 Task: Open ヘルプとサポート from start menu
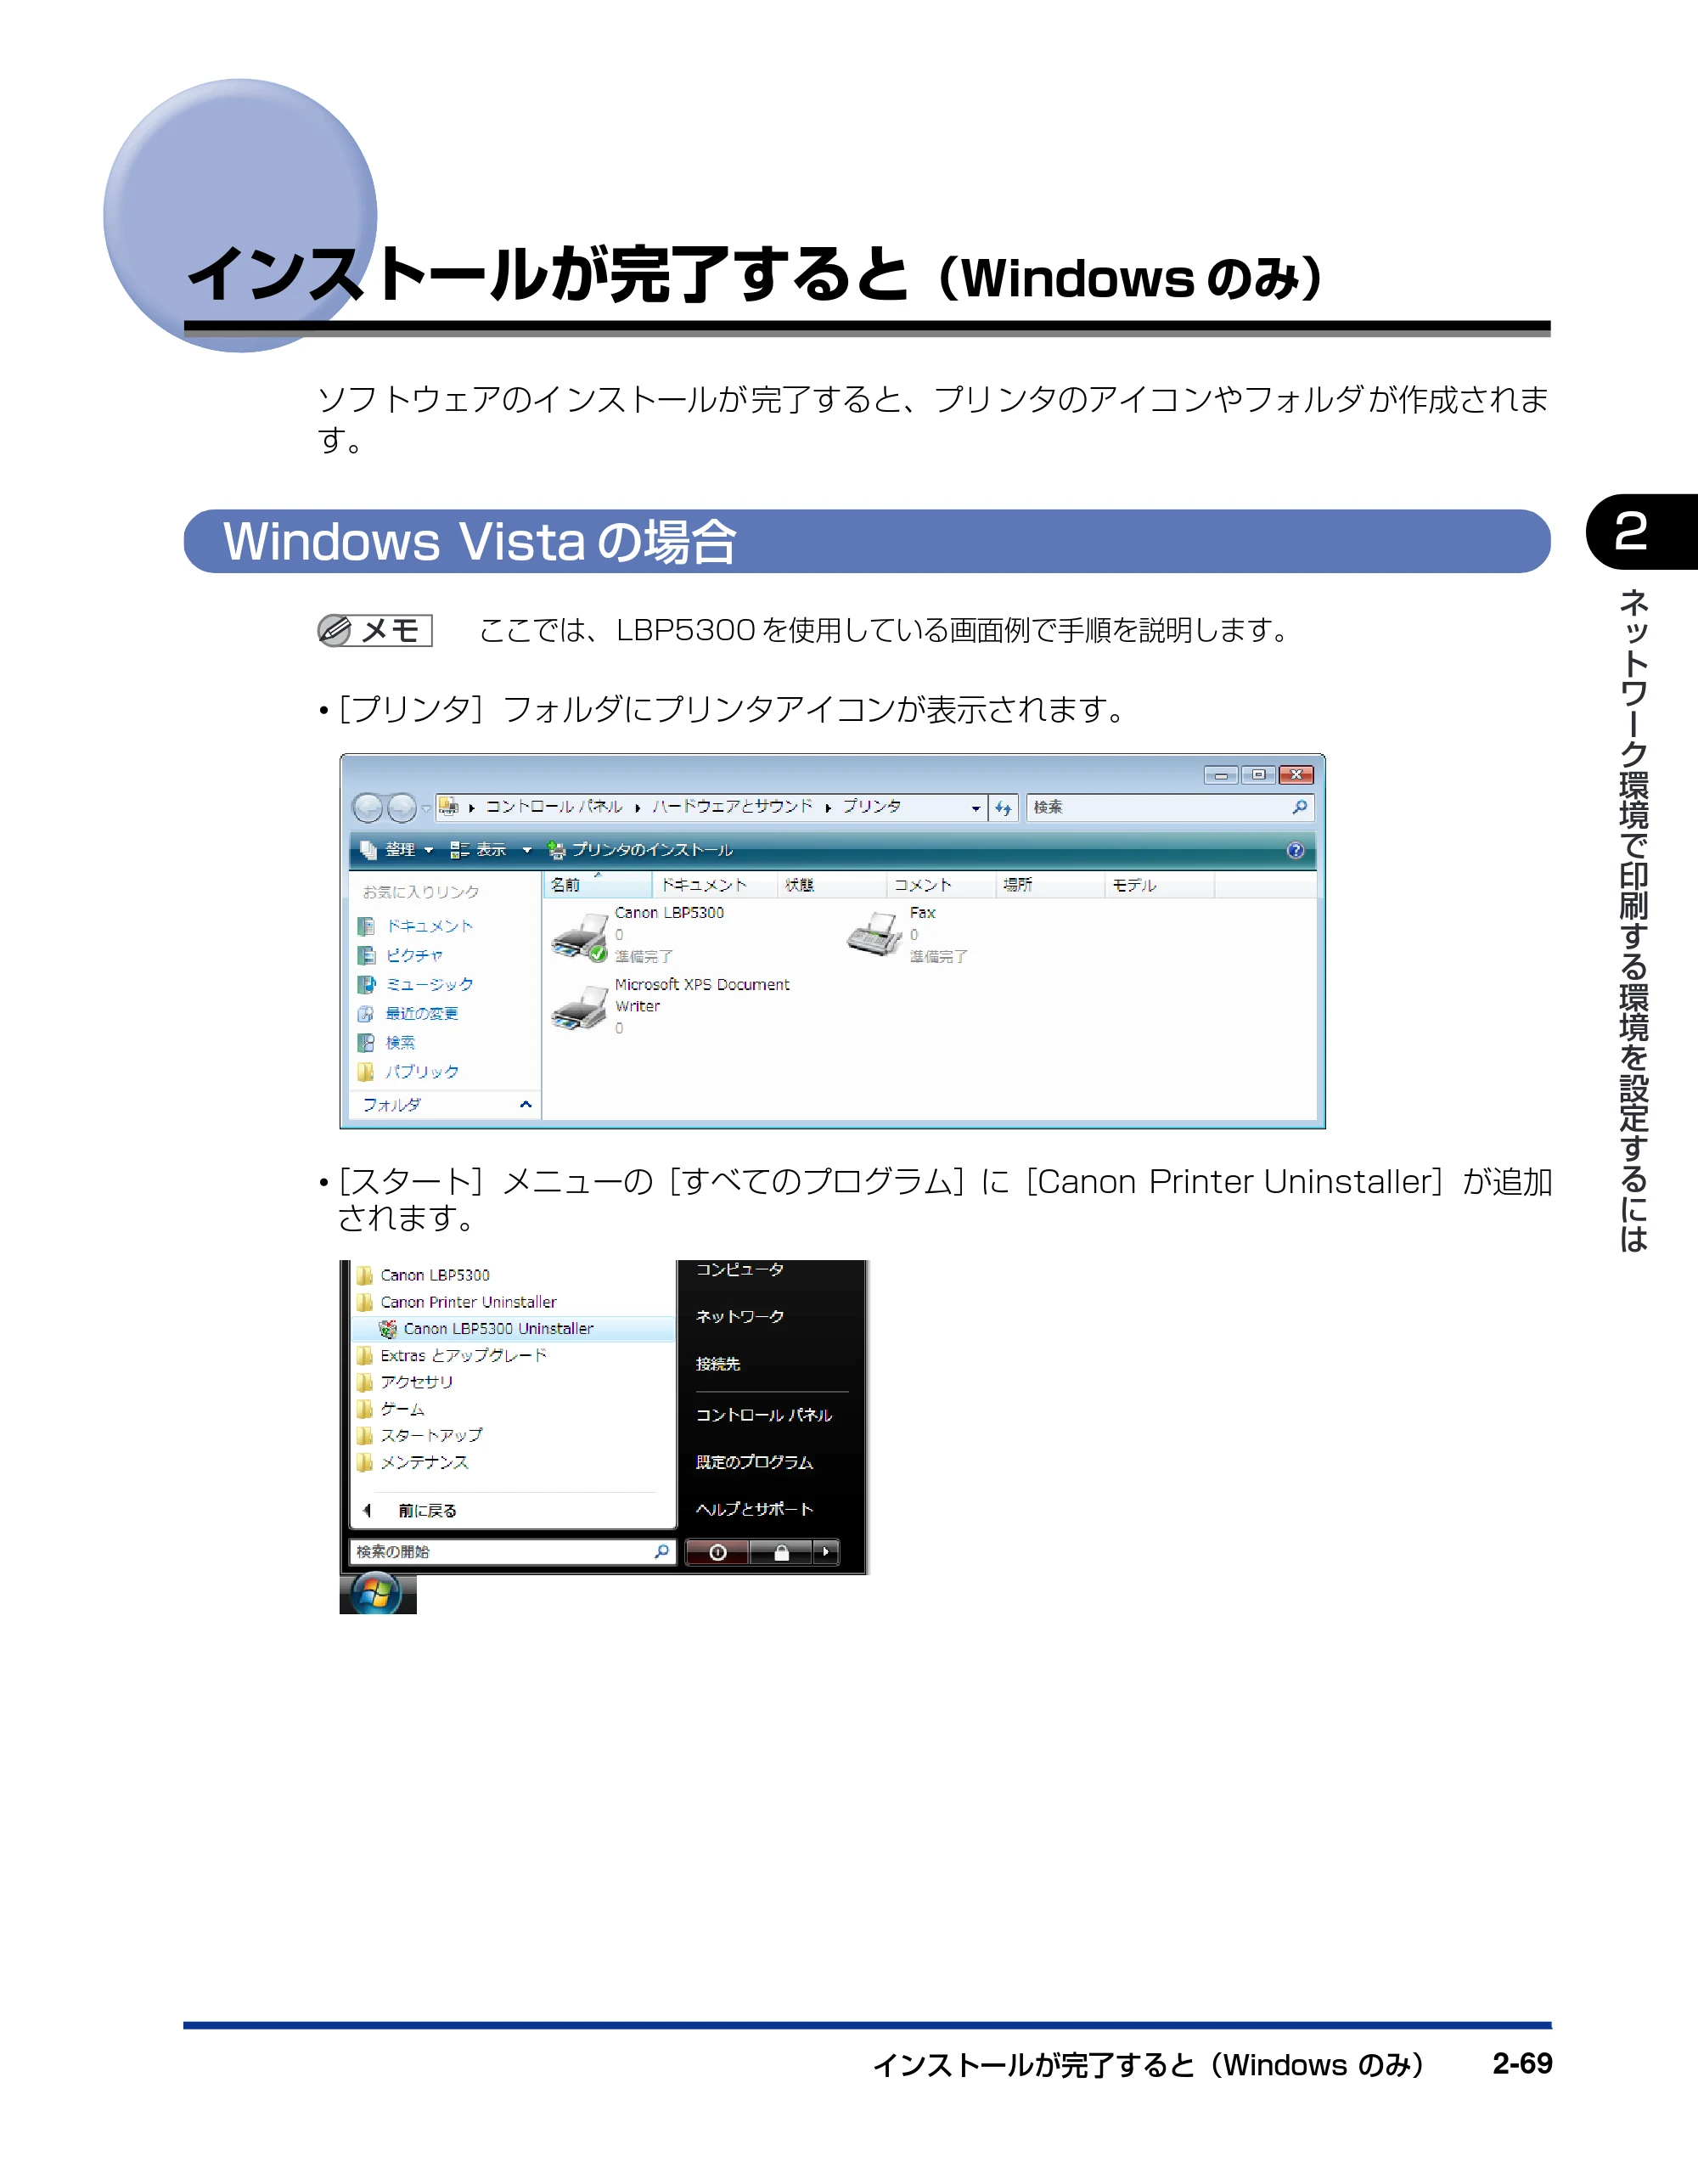pyautogui.click(x=754, y=1509)
